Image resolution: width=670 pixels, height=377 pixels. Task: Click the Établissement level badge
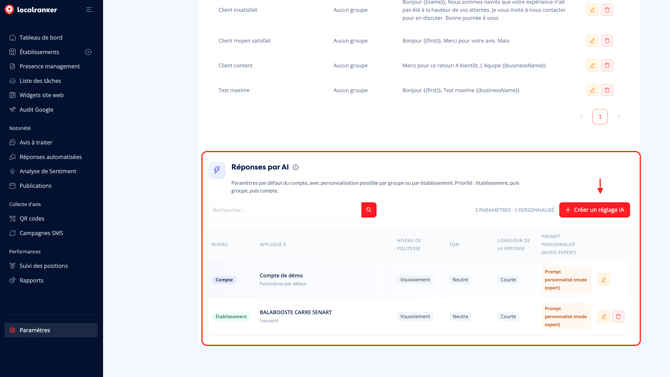pos(231,317)
